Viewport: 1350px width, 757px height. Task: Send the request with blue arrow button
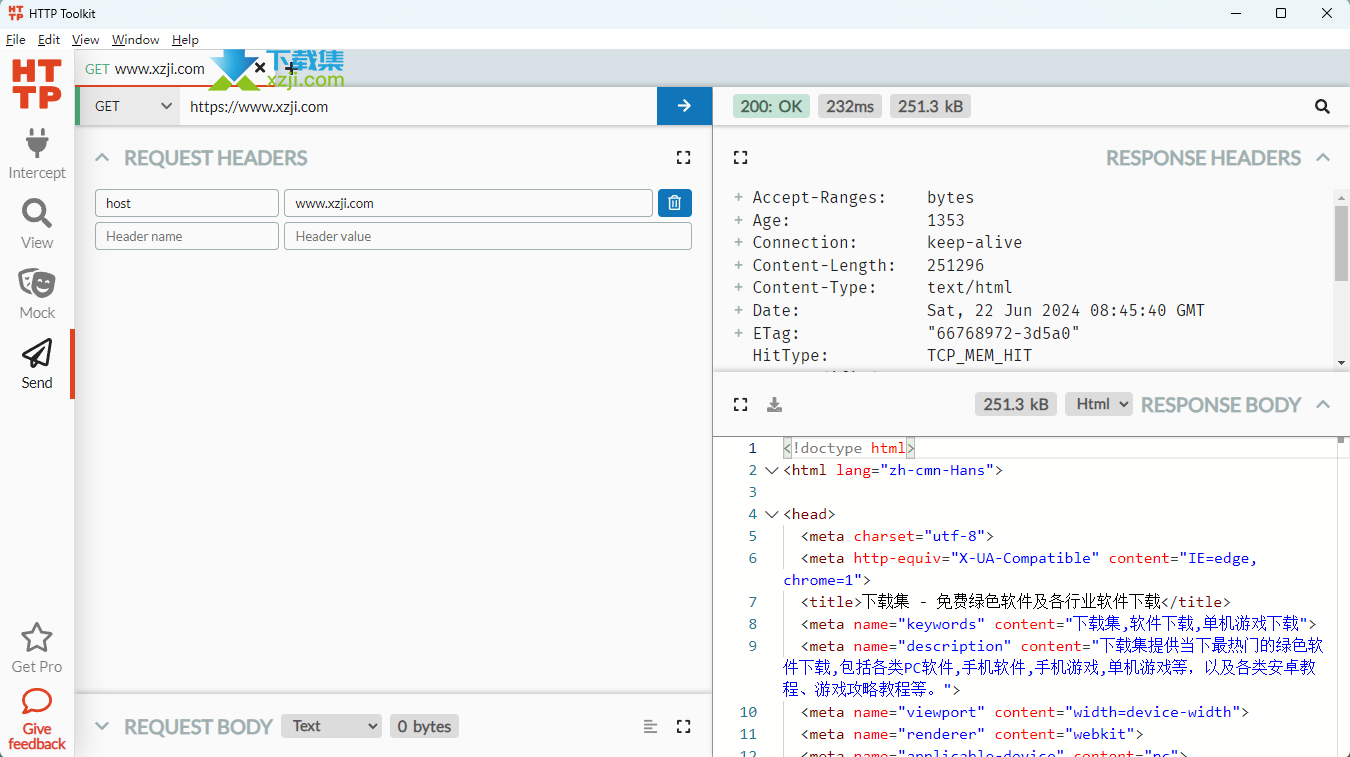(x=684, y=106)
